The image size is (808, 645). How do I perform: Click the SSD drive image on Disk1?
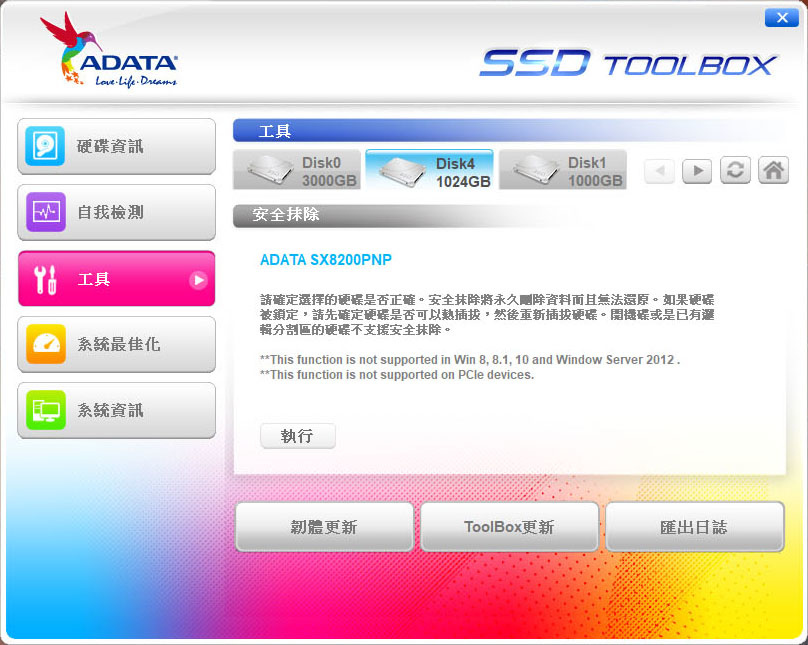(537, 170)
